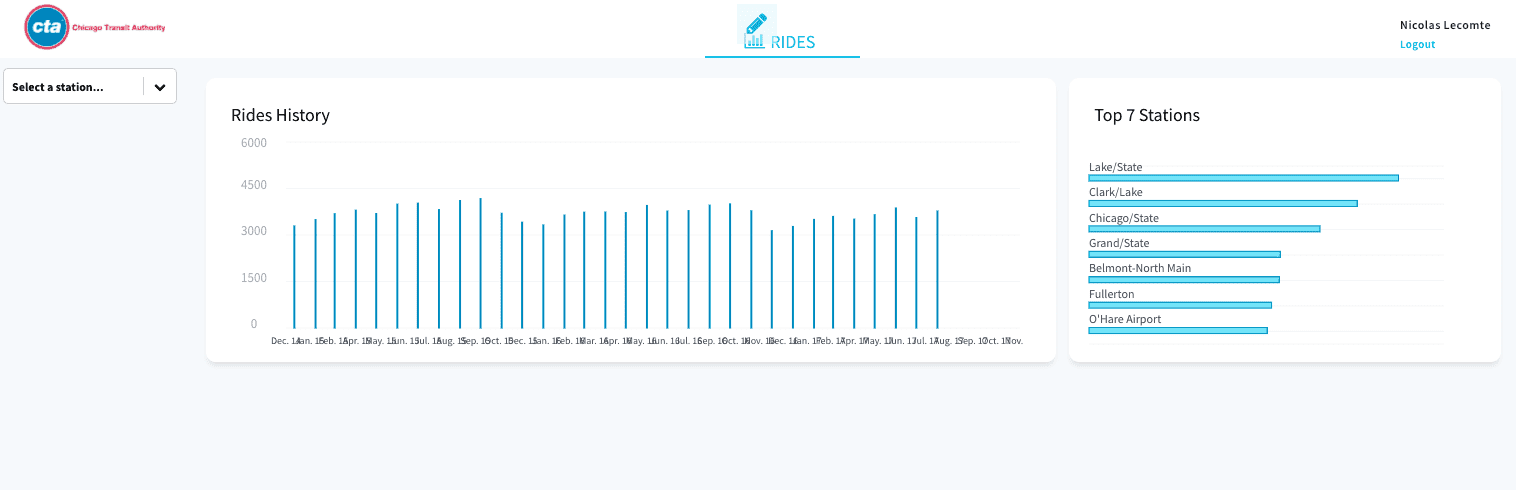Screen dimensions: 1516x490
Task: Log out using the Logout link
Action: click(x=1417, y=44)
